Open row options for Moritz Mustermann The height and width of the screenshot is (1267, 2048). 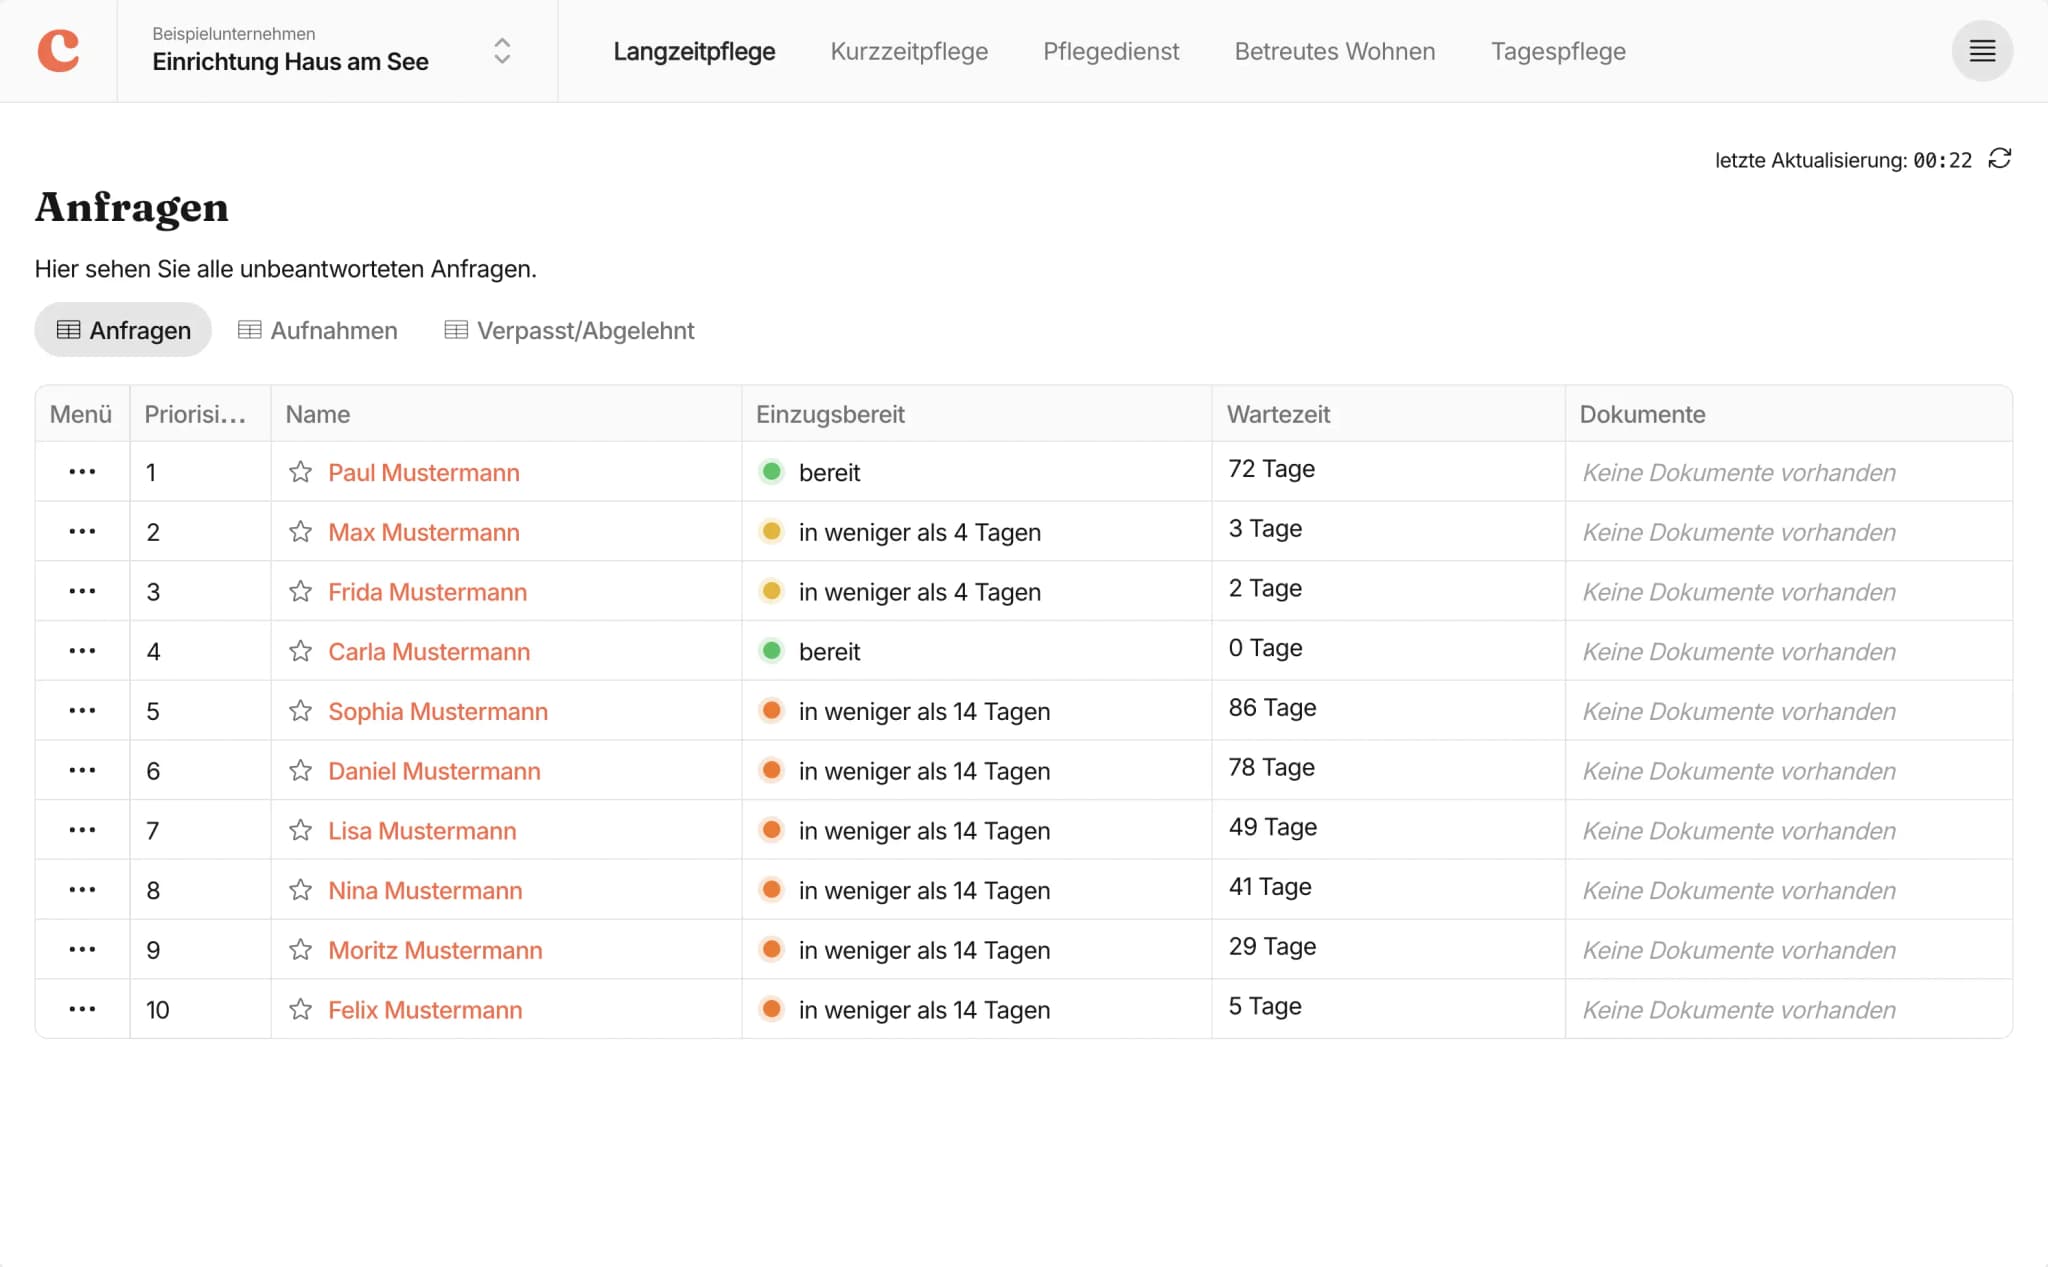82,949
